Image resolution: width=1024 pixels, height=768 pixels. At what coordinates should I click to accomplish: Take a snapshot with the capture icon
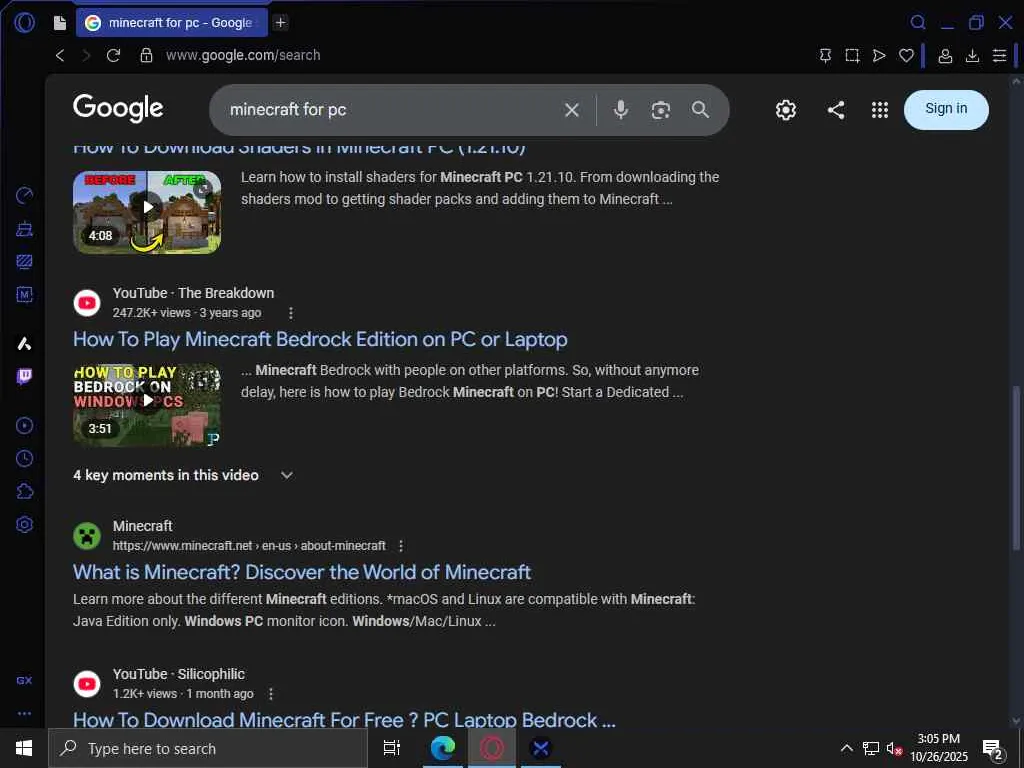point(852,56)
